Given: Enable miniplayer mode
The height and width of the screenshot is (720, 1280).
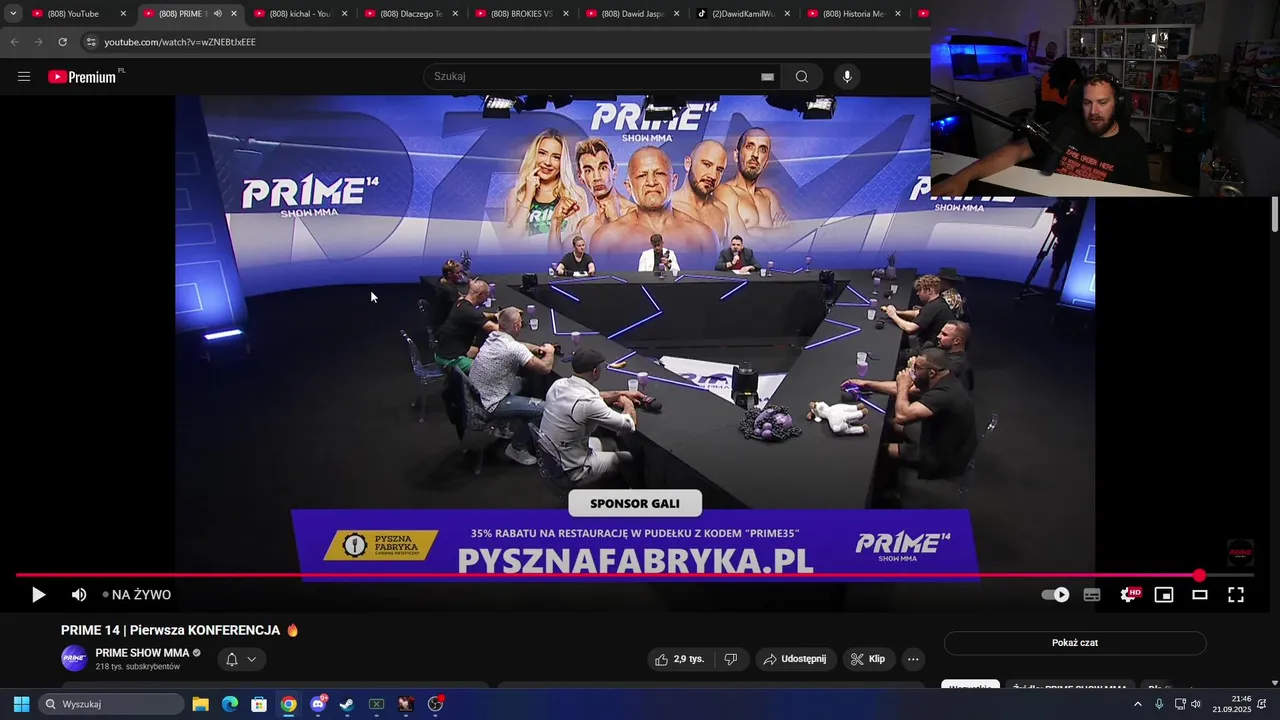Looking at the screenshot, I should pyautogui.click(x=1164, y=595).
